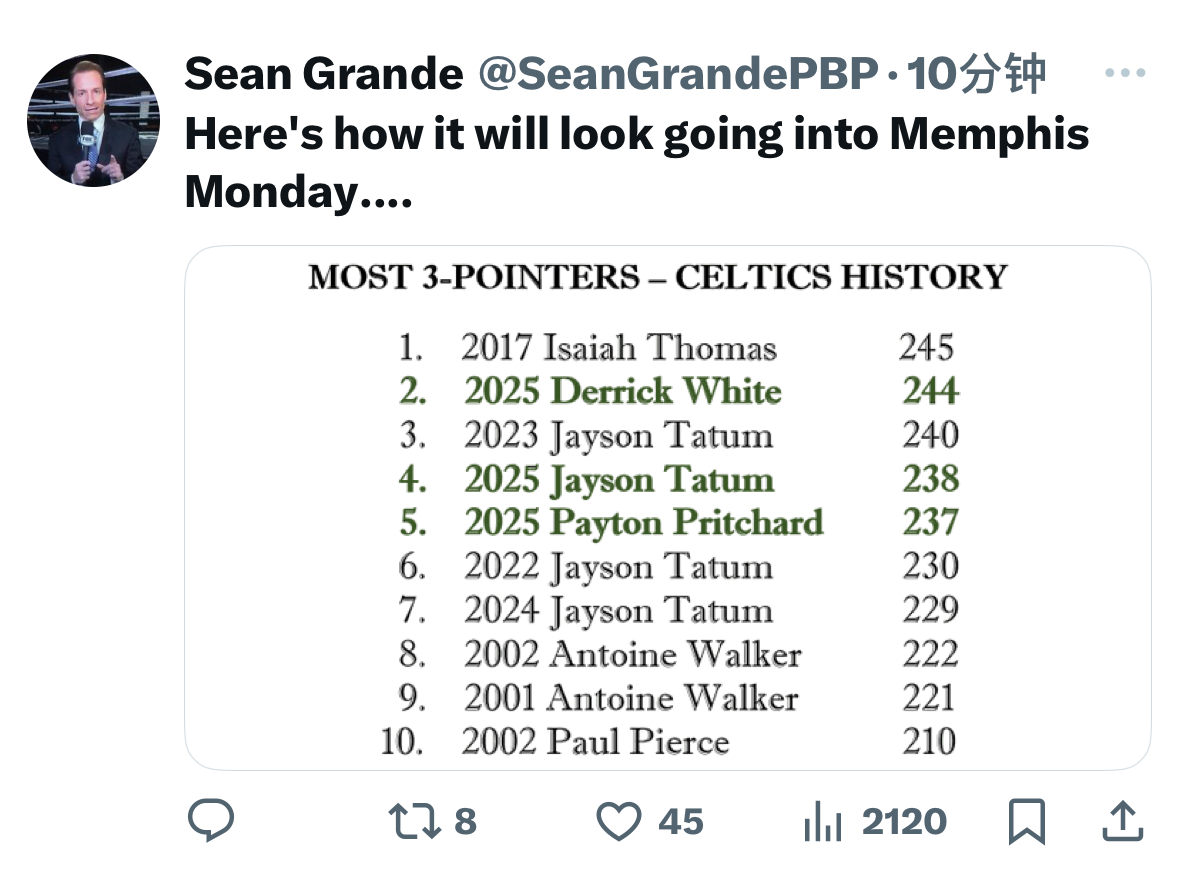
Task: Open Sean Grande's profile avatar
Action: 93,120
